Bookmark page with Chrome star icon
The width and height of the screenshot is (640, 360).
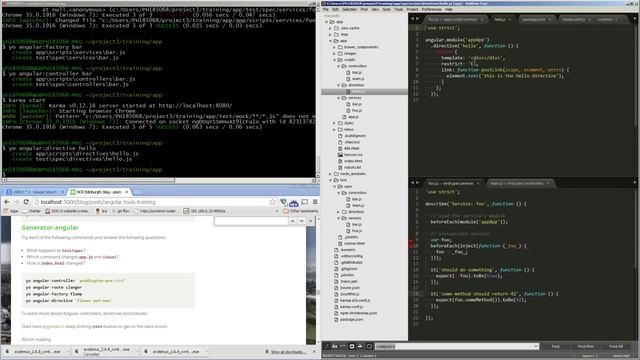coord(272,202)
